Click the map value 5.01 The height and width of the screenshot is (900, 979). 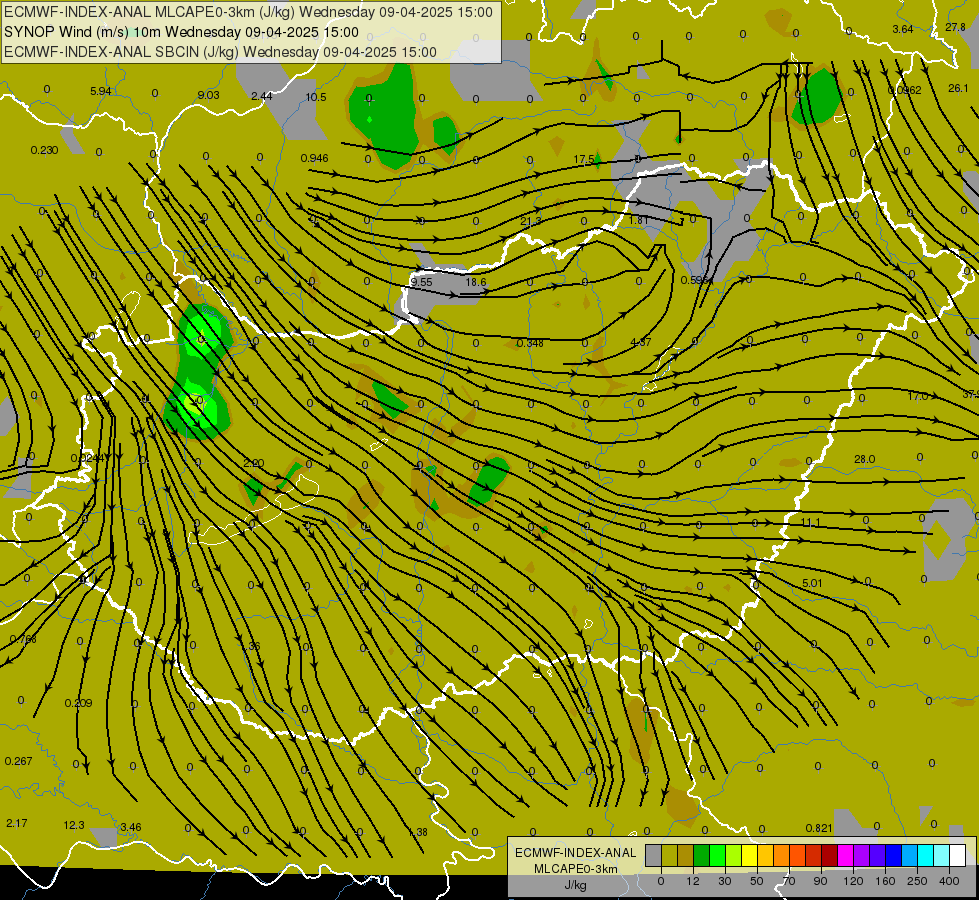coord(812,583)
